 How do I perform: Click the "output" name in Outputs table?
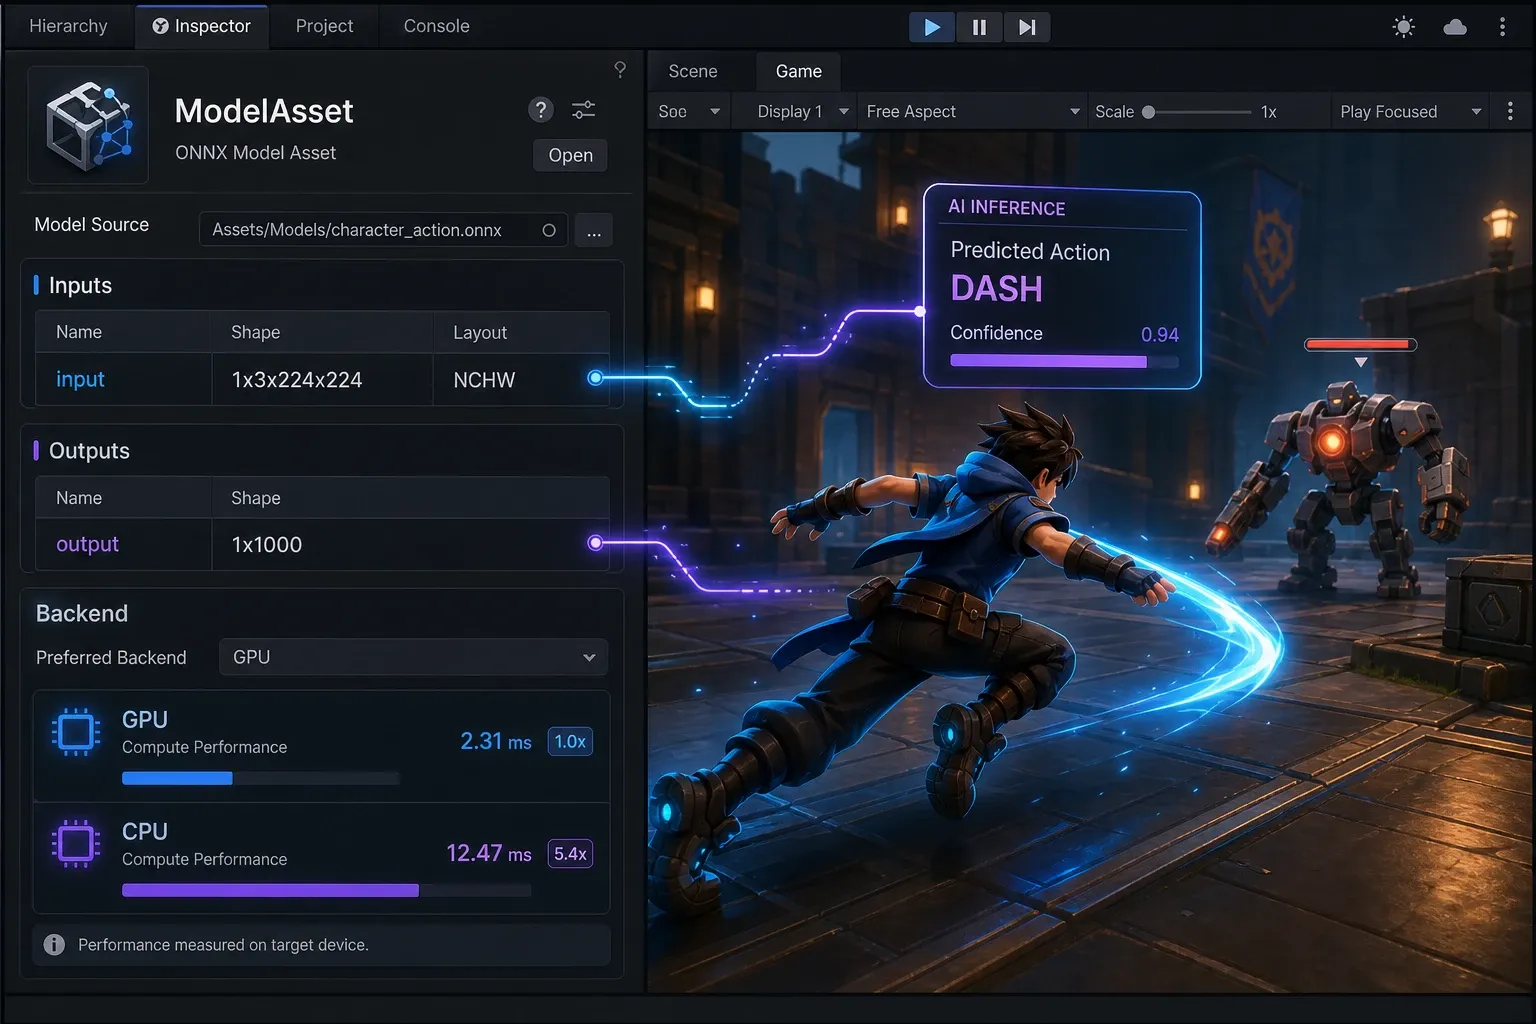coord(87,544)
